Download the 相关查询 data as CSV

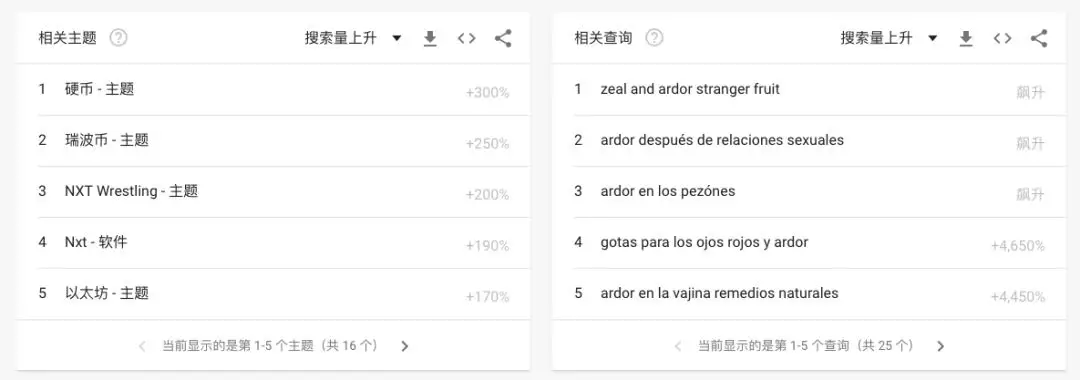point(966,39)
